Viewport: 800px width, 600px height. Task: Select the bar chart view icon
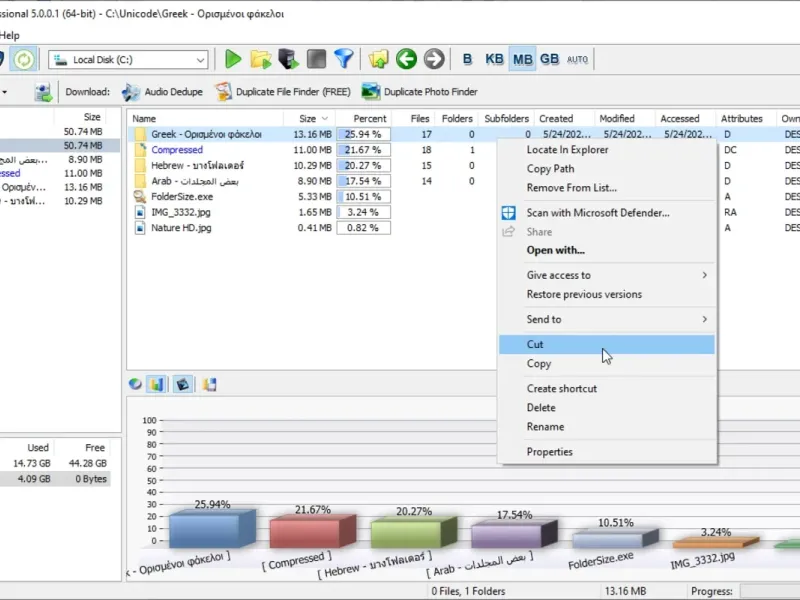[157, 384]
